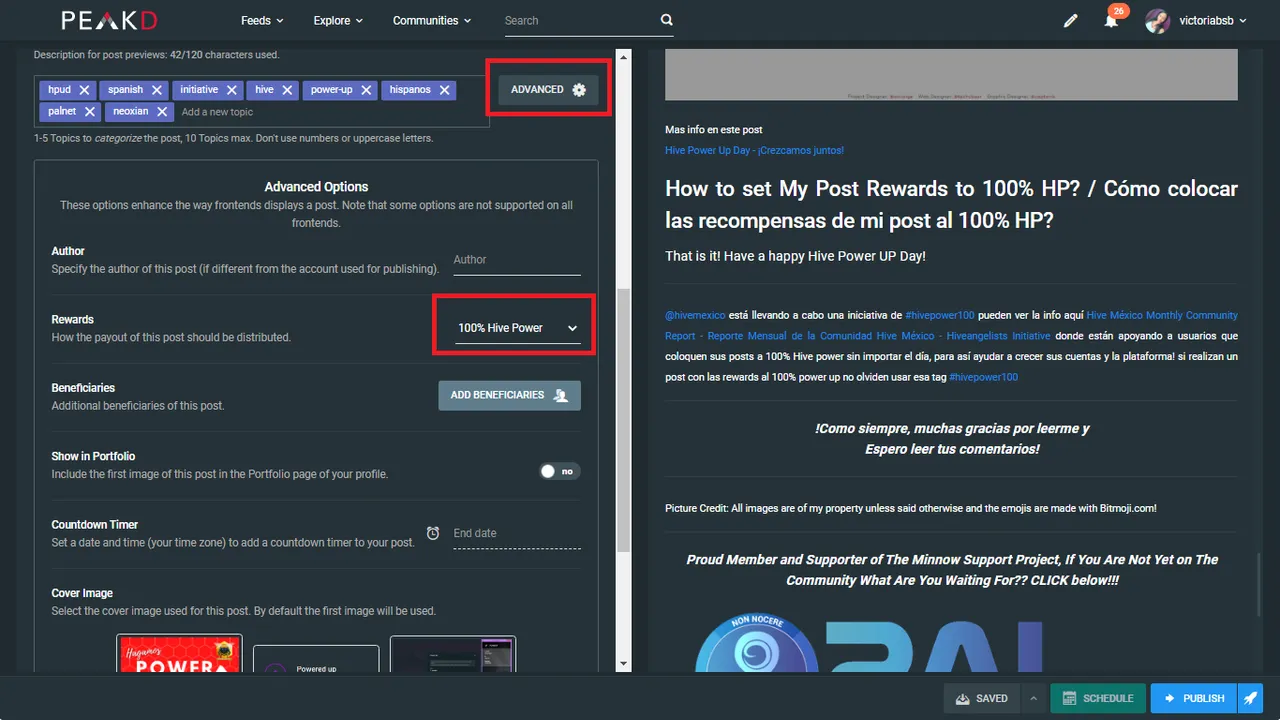Remove the hispanos topic tag
This screenshot has height=720, width=1280.
point(444,90)
